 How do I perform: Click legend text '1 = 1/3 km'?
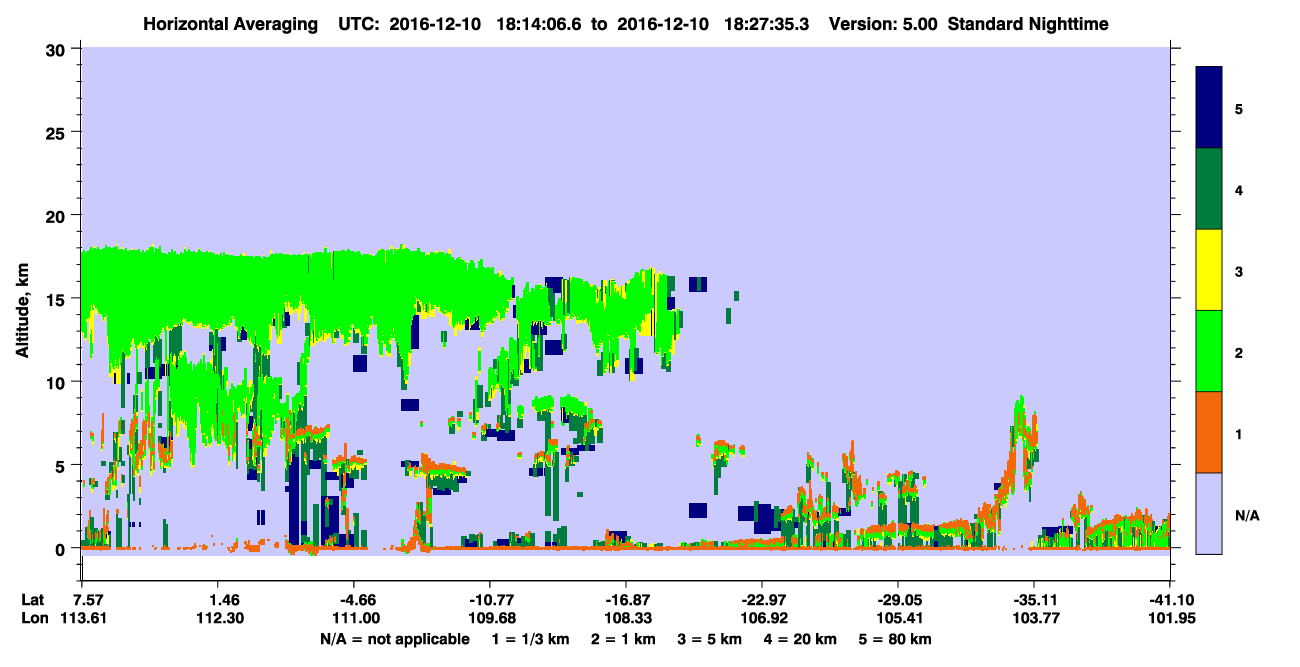532,639
